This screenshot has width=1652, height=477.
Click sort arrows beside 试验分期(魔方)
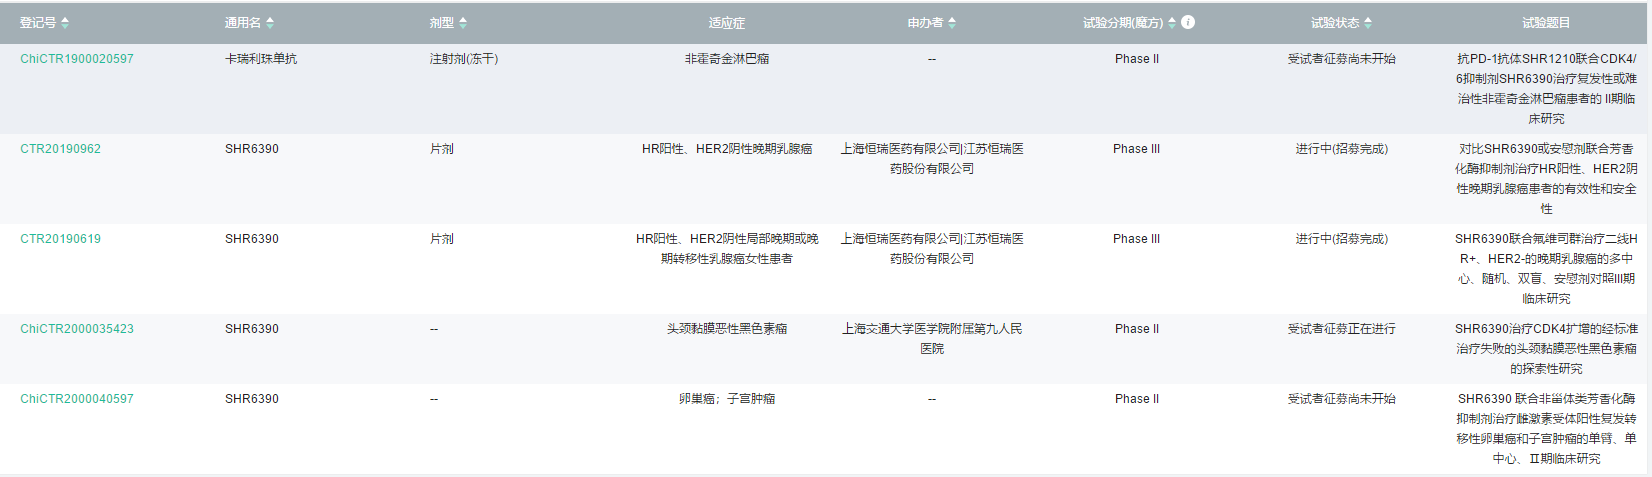pyautogui.click(x=1172, y=23)
